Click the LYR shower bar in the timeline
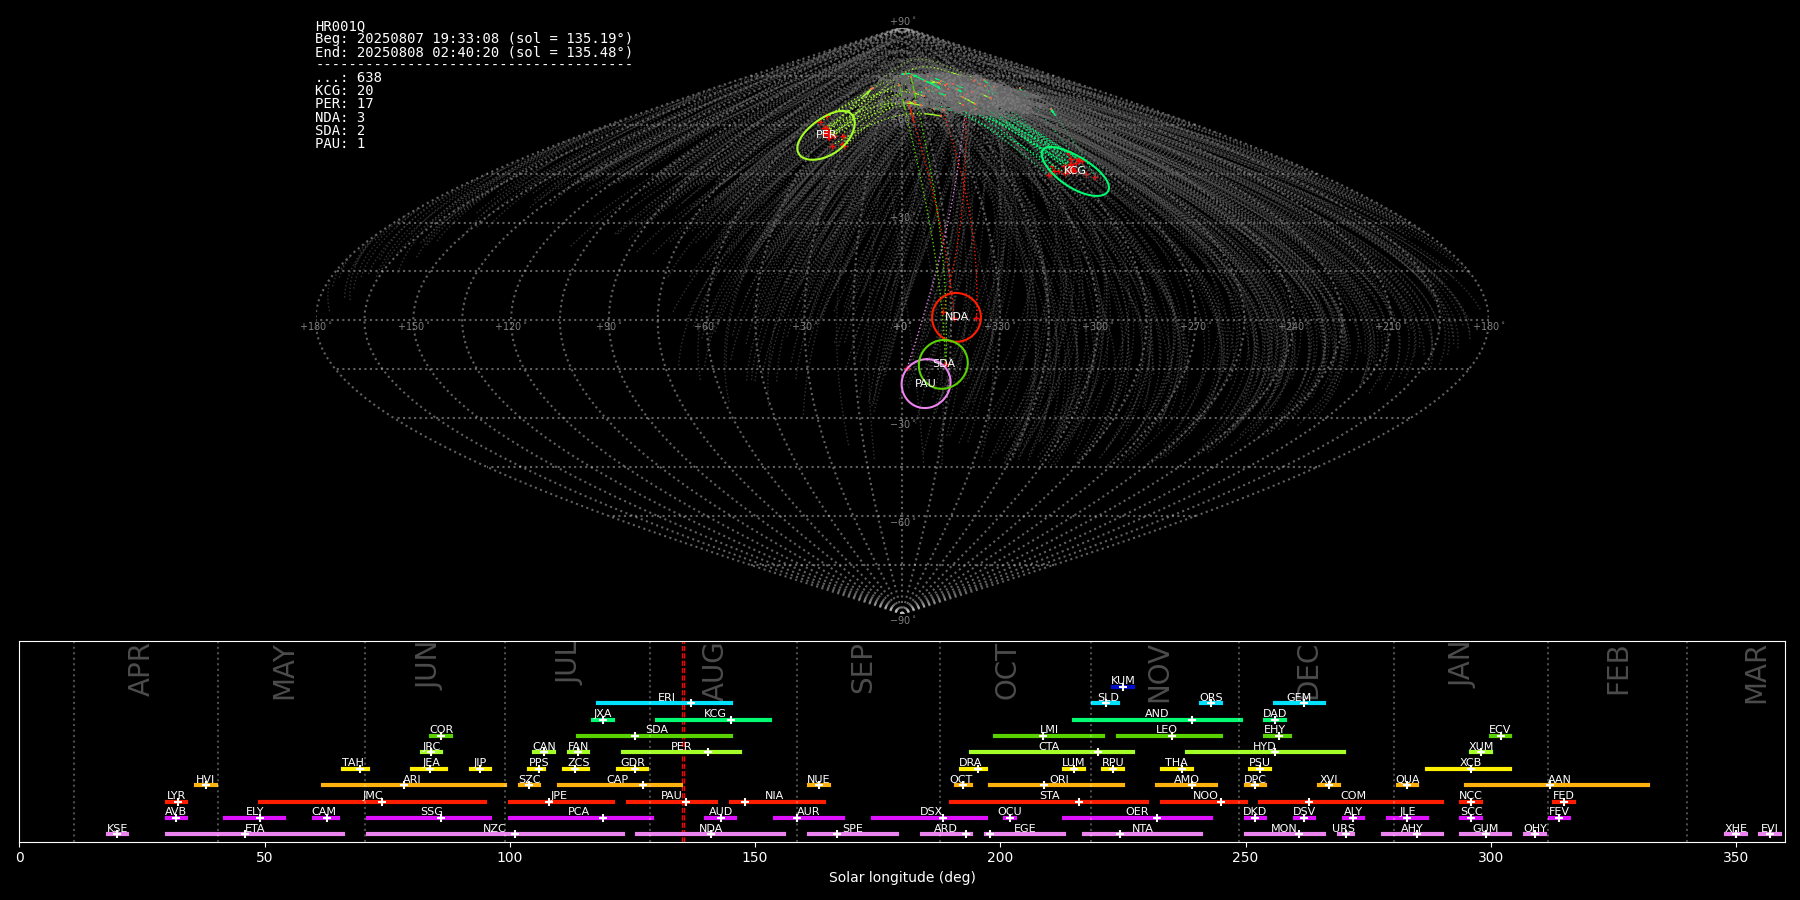Screen dimensions: 1800x900 [176, 802]
